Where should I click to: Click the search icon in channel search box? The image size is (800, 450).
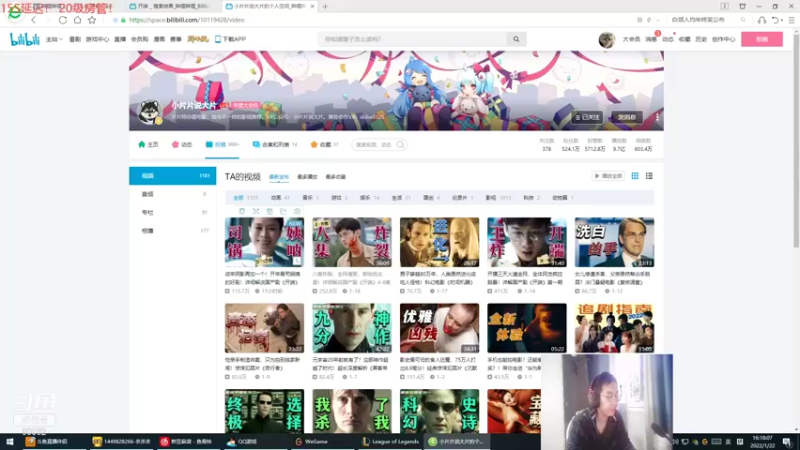pyautogui.click(x=401, y=145)
